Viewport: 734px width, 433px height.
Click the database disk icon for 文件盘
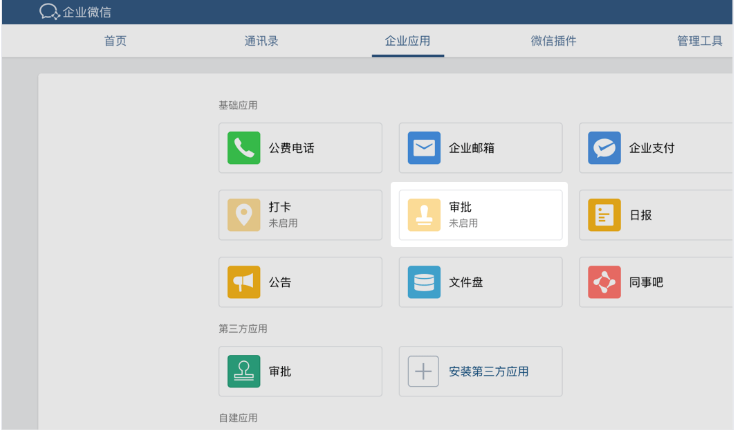point(424,282)
